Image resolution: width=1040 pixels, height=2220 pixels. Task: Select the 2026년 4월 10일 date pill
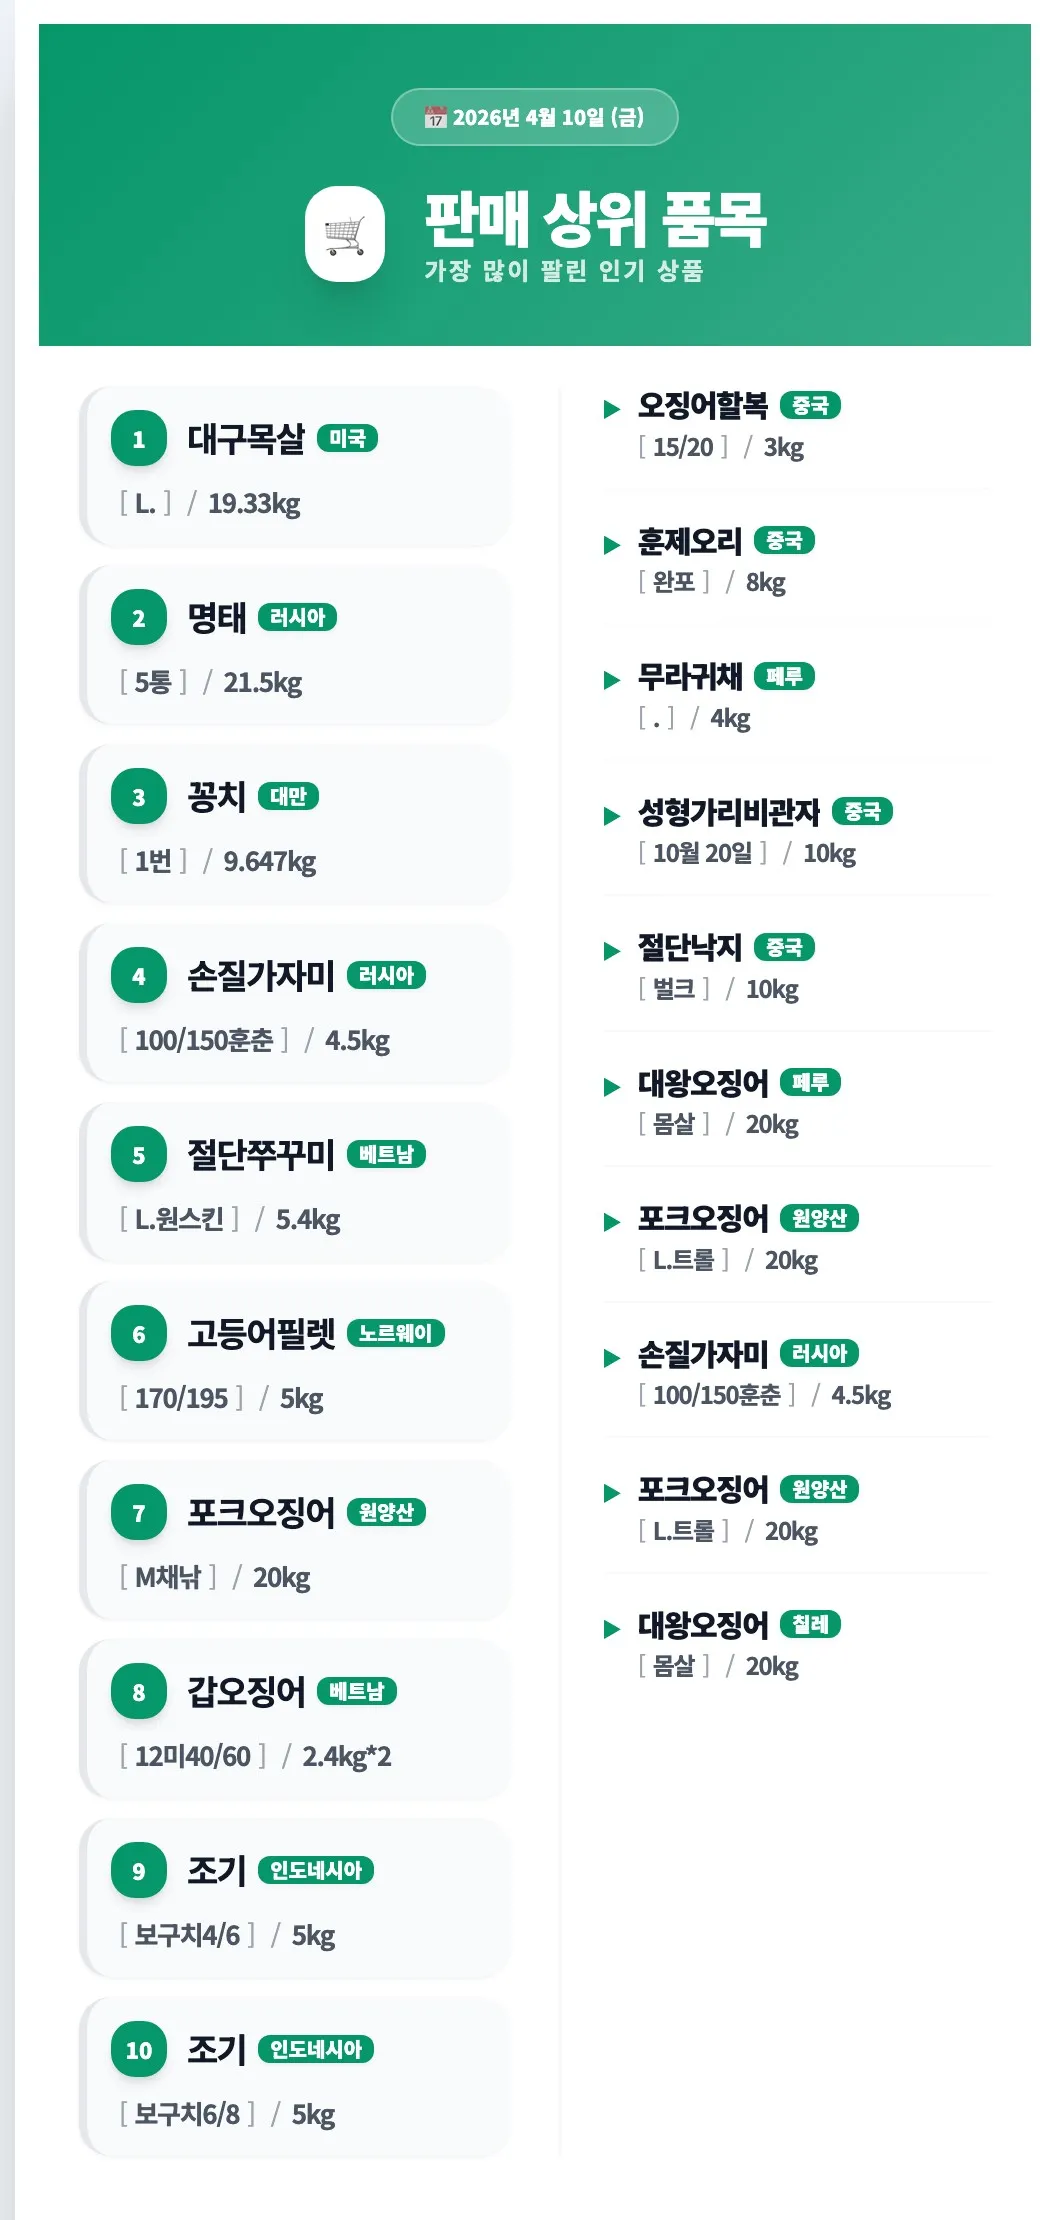535,117
